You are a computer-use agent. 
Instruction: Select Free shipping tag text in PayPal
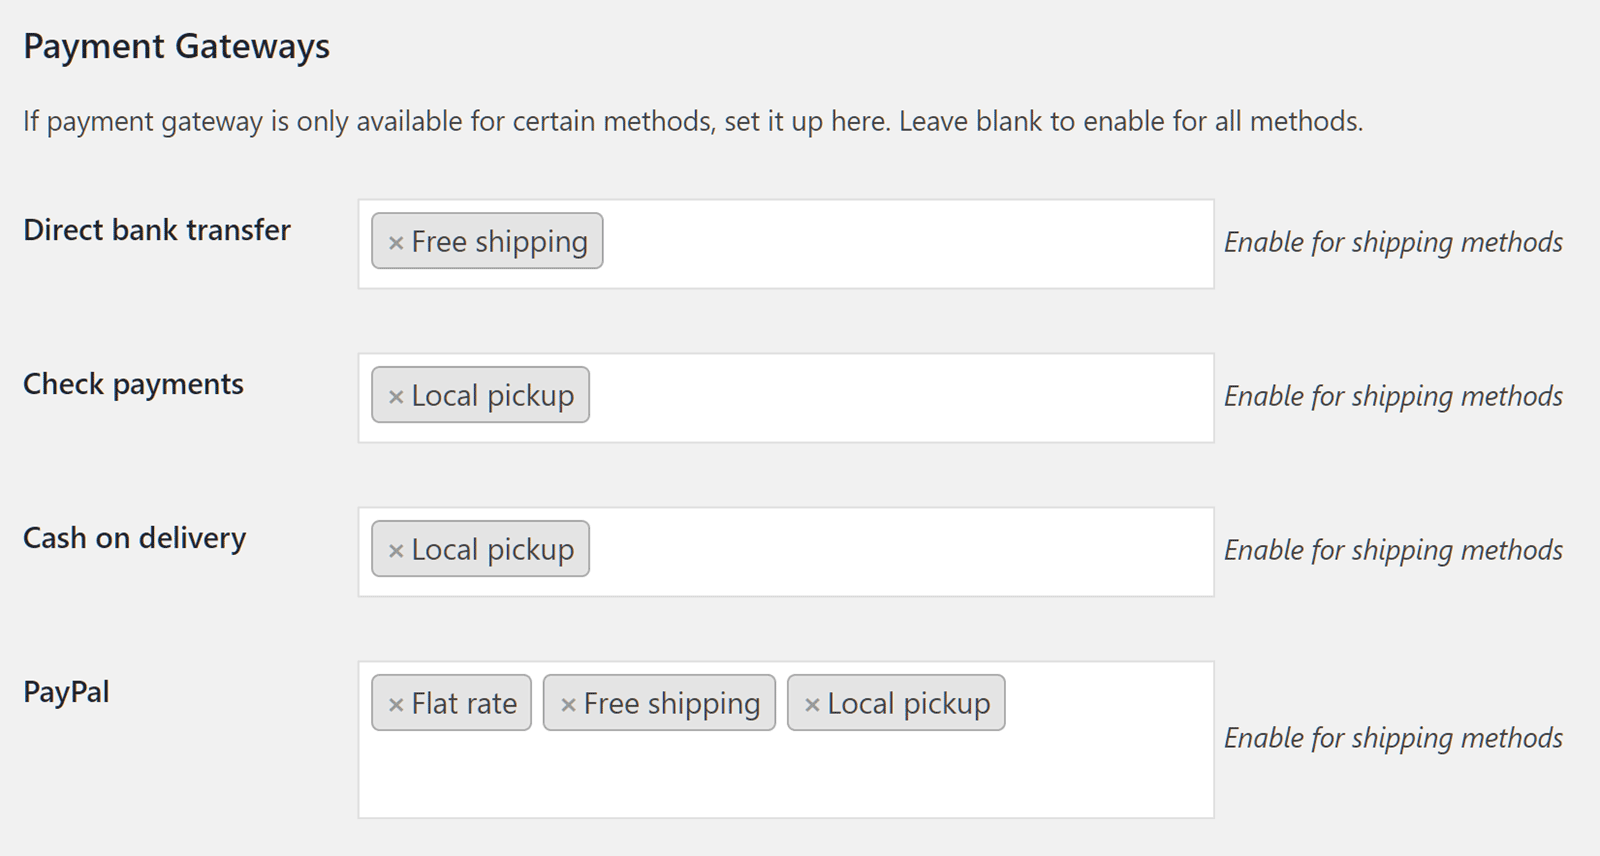(x=671, y=704)
